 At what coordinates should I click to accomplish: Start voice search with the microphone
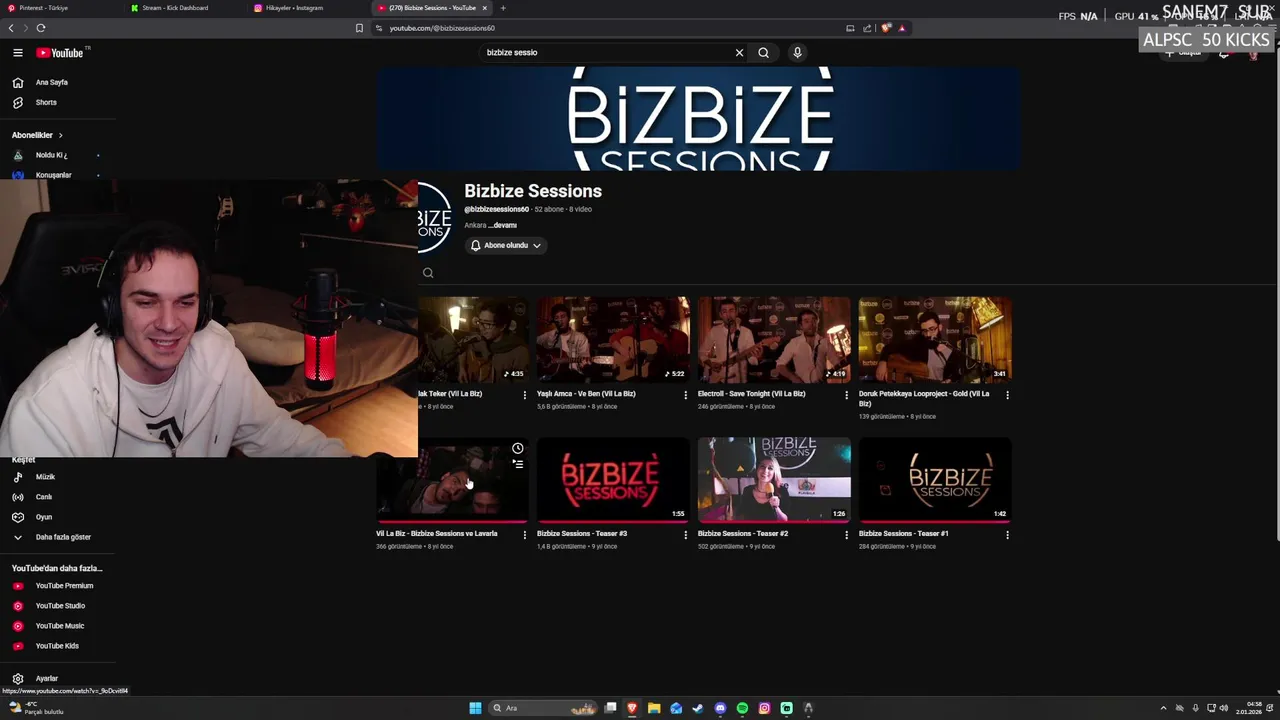click(x=797, y=53)
